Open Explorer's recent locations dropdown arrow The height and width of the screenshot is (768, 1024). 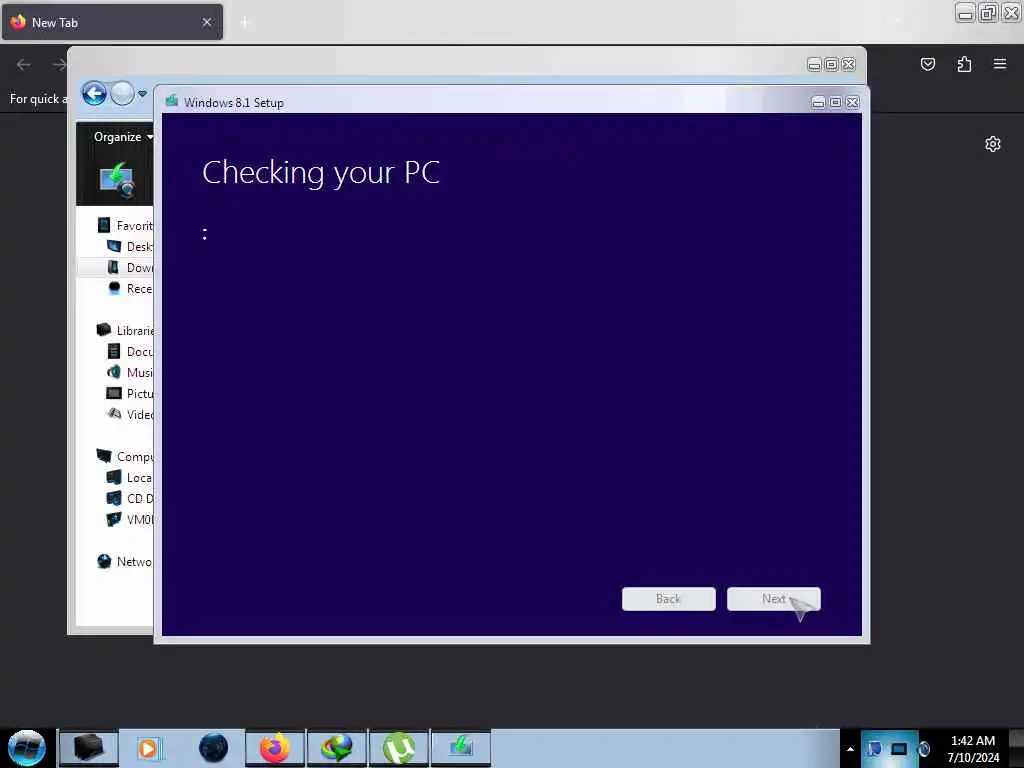click(x=142, y=93)
